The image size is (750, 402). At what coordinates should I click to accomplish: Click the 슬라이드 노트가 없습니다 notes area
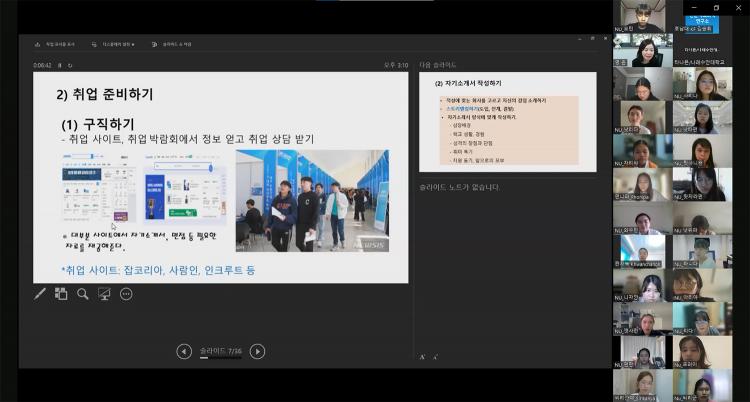[x=508, y=260]
